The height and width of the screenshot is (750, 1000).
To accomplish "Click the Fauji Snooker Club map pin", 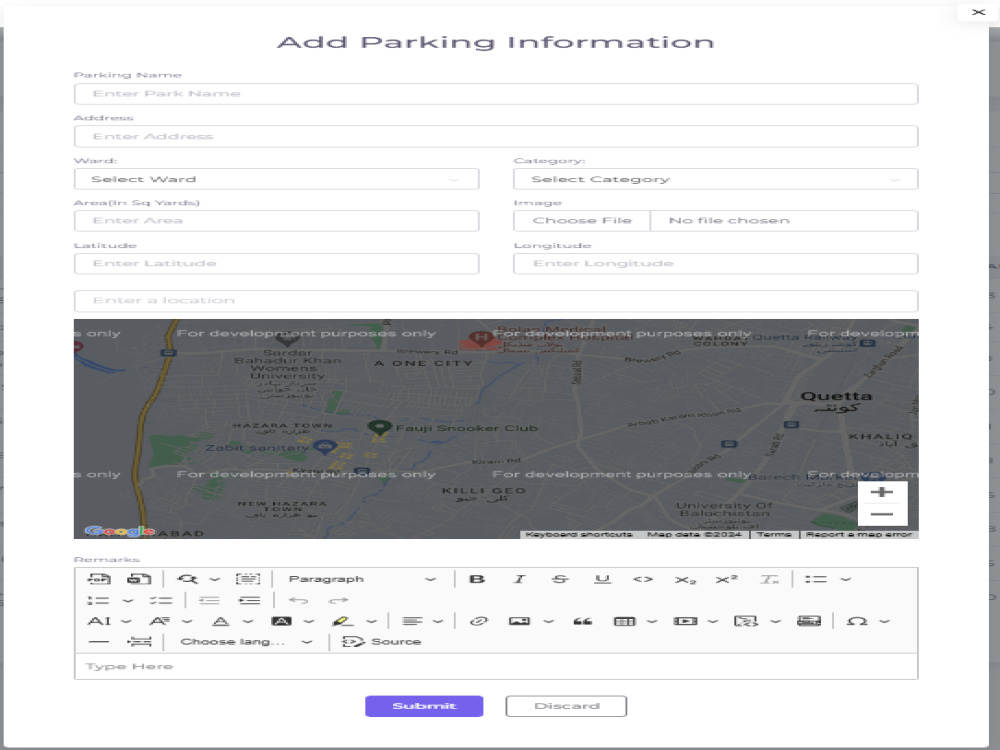I will click(x=379, y=428).
